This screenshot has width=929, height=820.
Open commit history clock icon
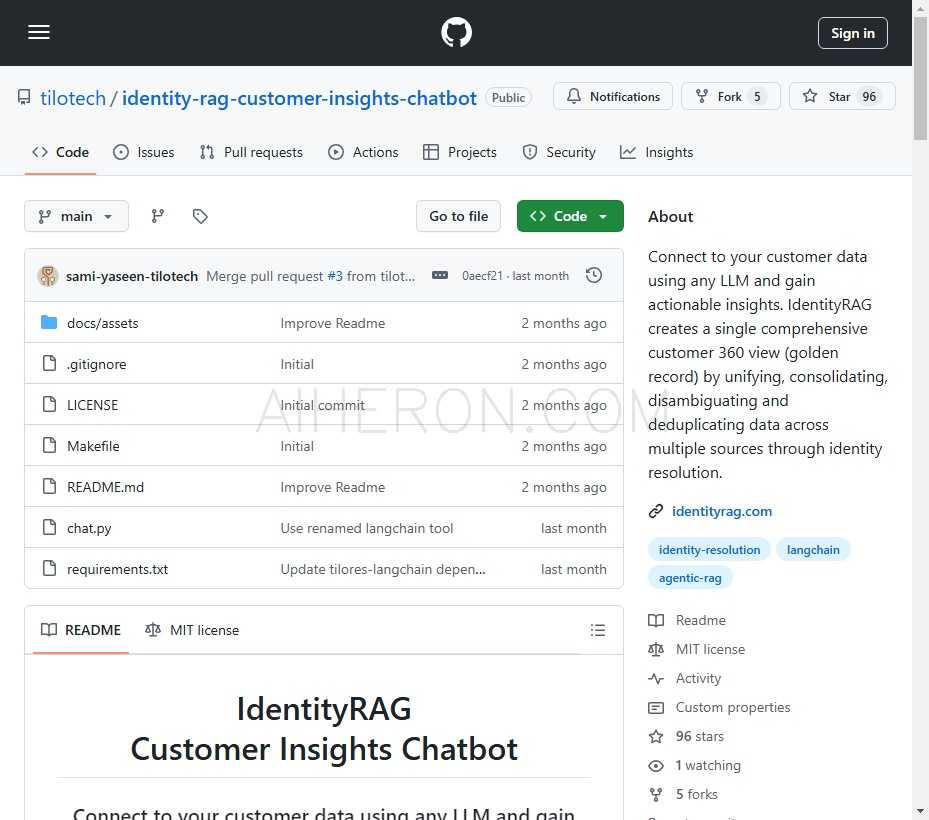pyautogui.click(x=594, y=276)
